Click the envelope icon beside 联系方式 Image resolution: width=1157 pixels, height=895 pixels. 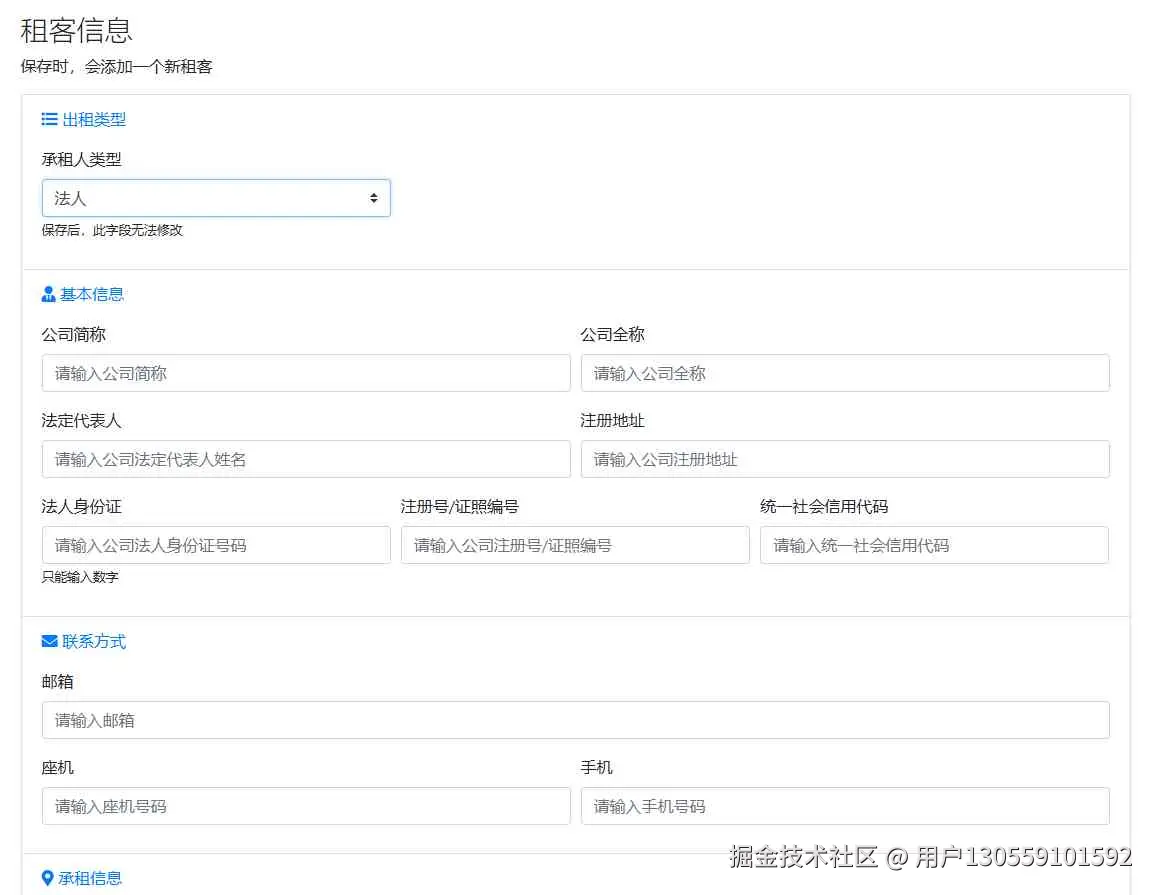(x=49, y=641)
